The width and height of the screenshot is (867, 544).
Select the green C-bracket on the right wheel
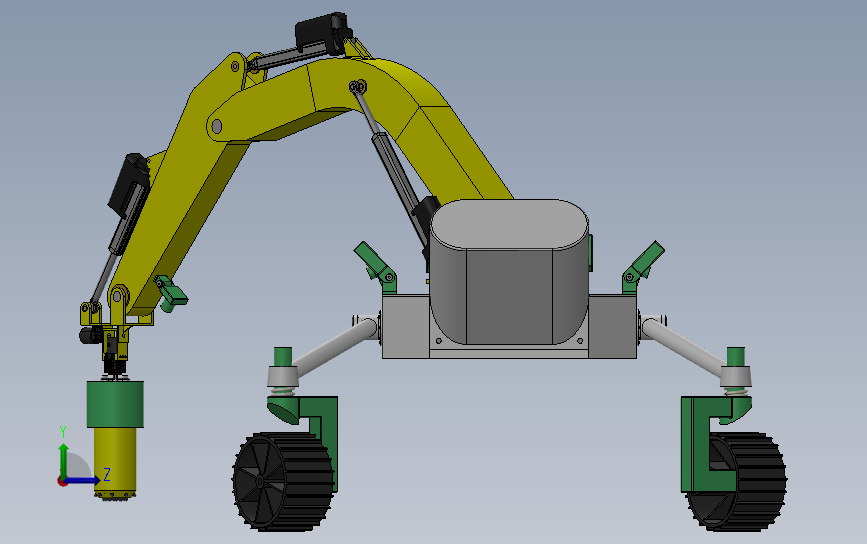pyautogui.click(x=711, y=442)
